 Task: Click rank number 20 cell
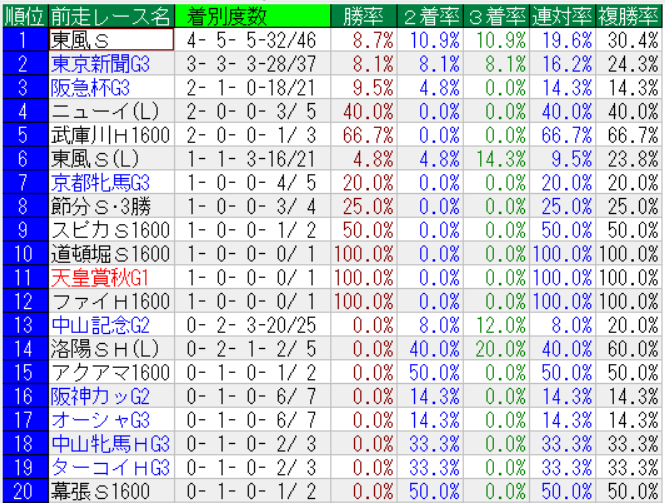[x=23, y=491]
